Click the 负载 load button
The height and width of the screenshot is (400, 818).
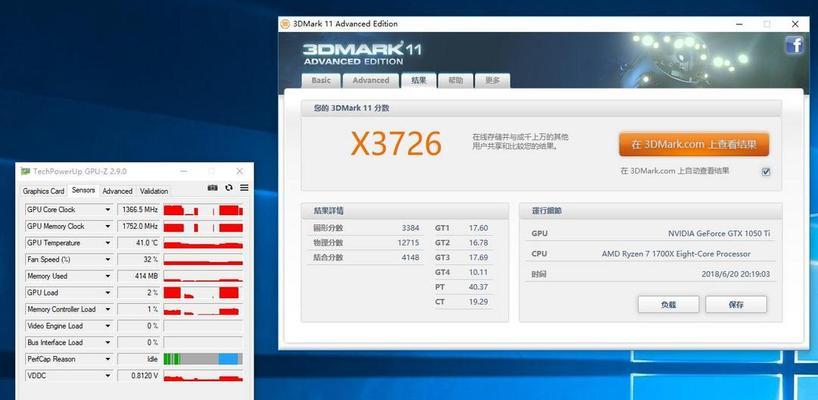[668, 305]
